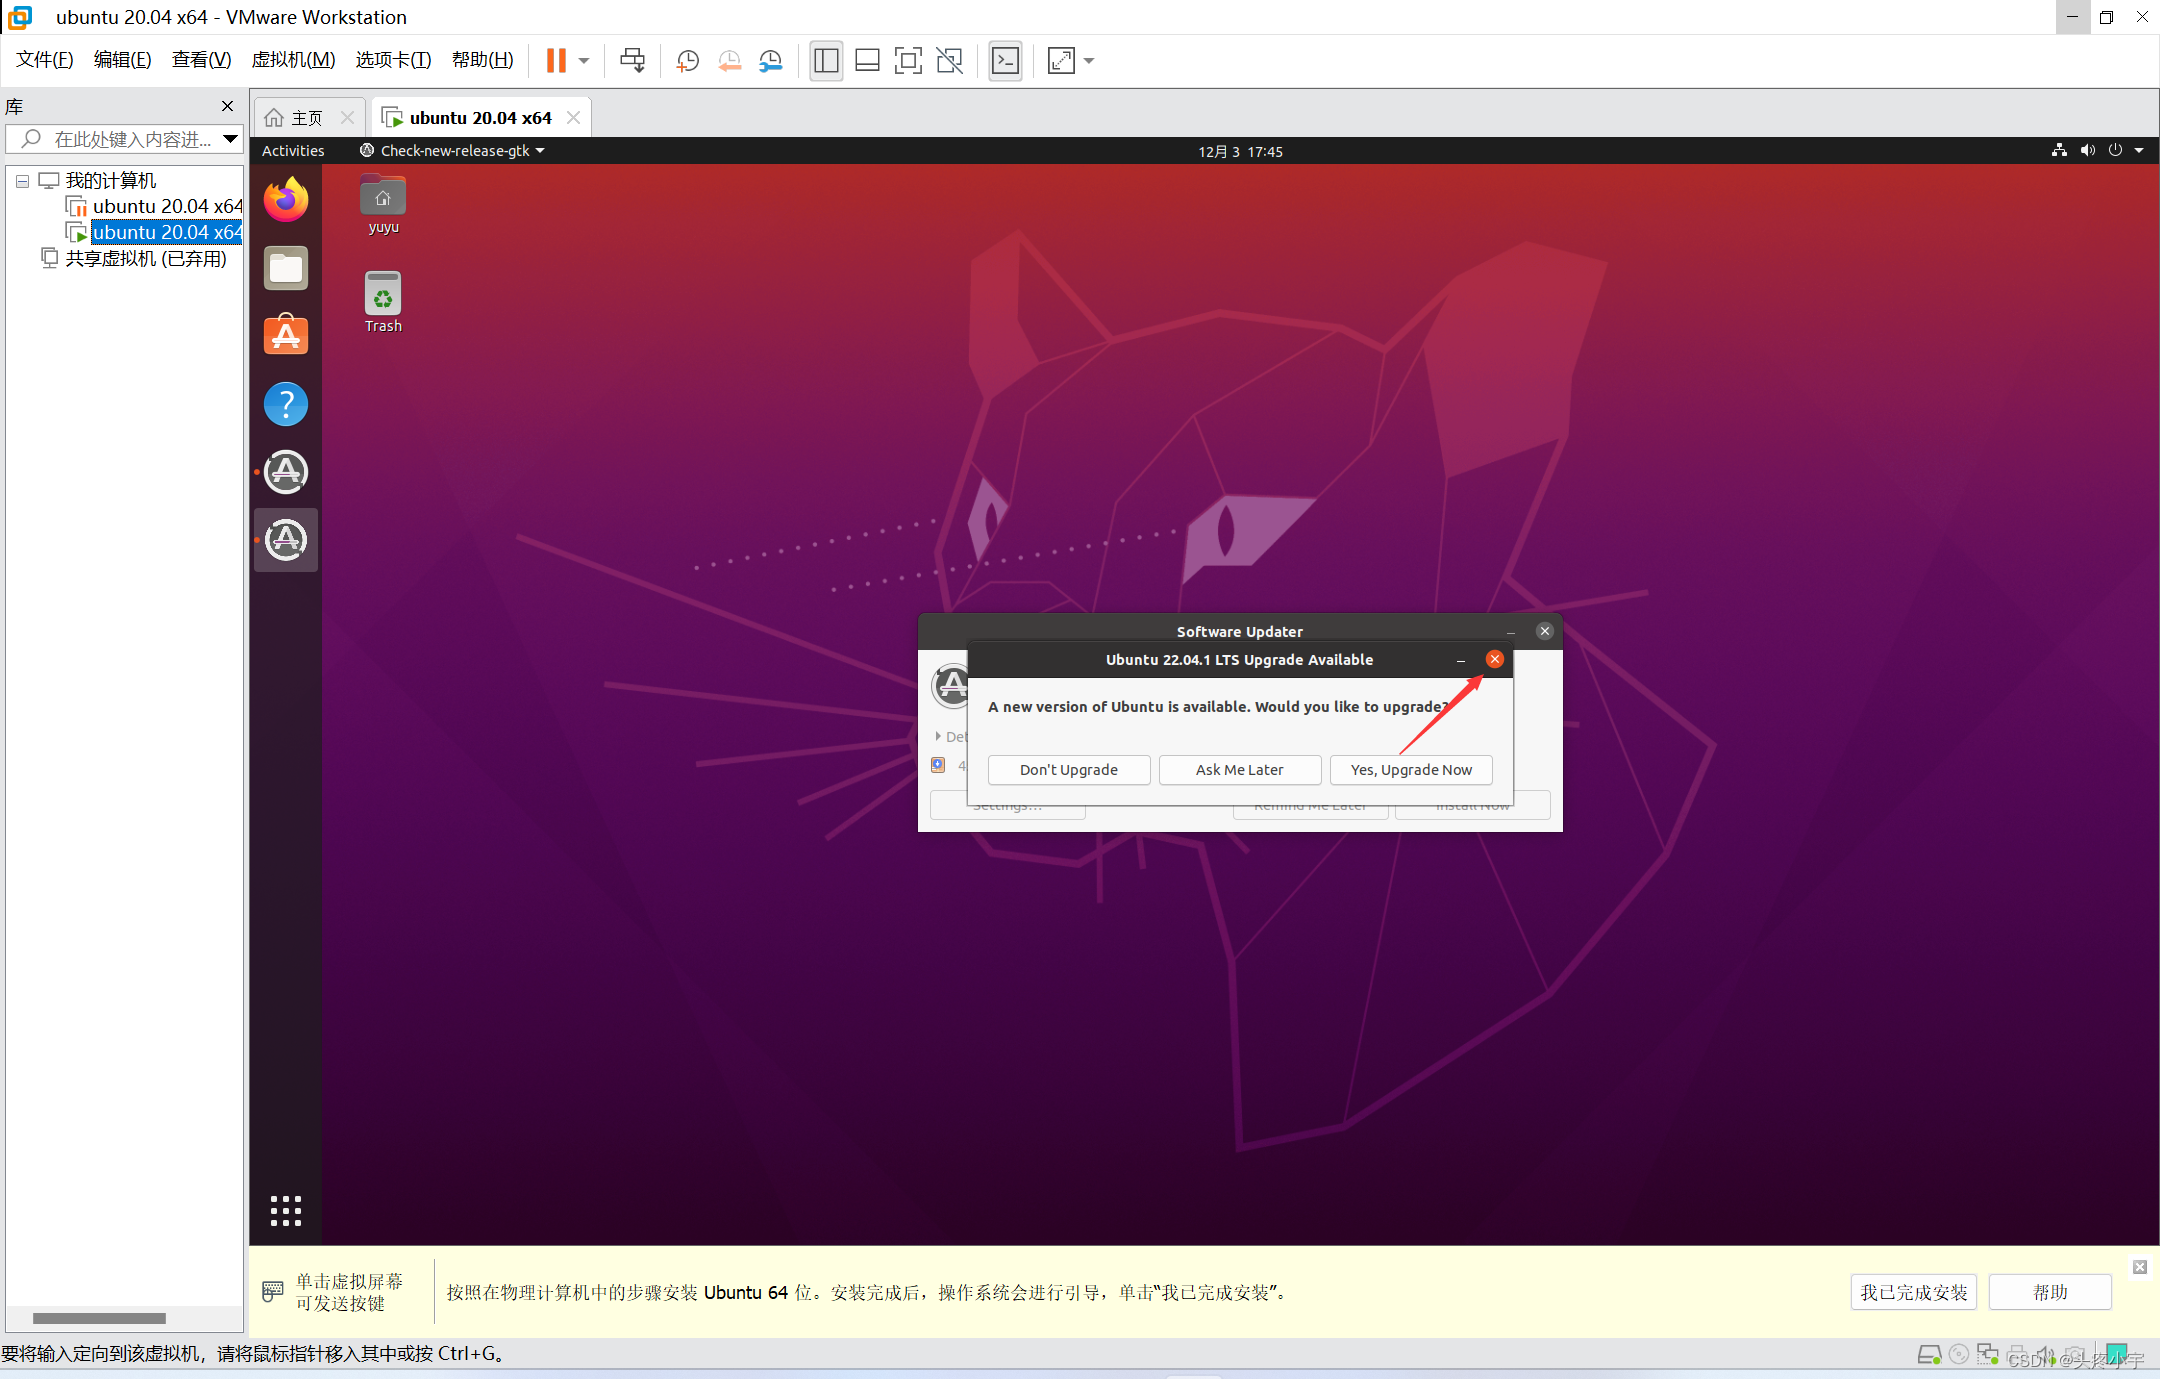Toggle the thumbnail bar view icon
Image resolution: width=2160 pixels, height=1379 pixels.
[867, 61]
